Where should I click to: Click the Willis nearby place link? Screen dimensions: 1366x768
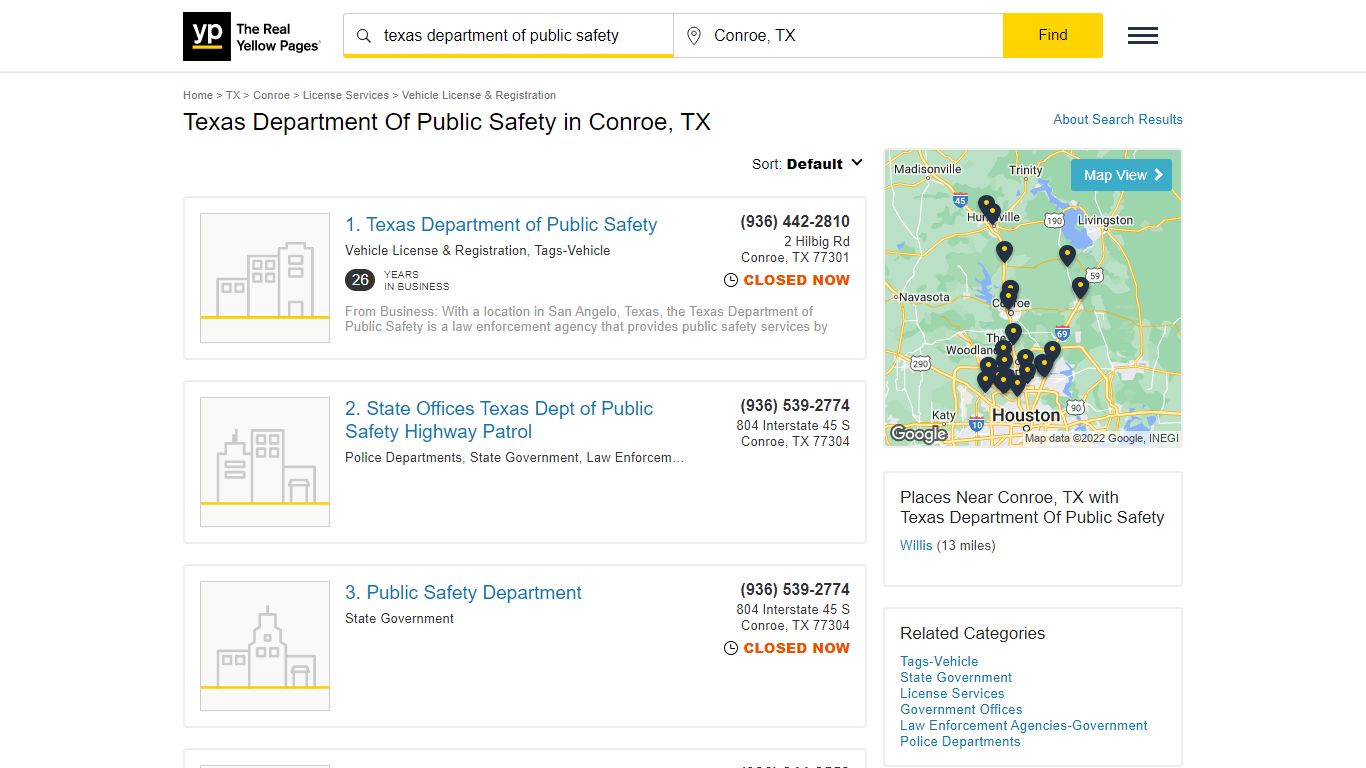(x=916, y=545)
